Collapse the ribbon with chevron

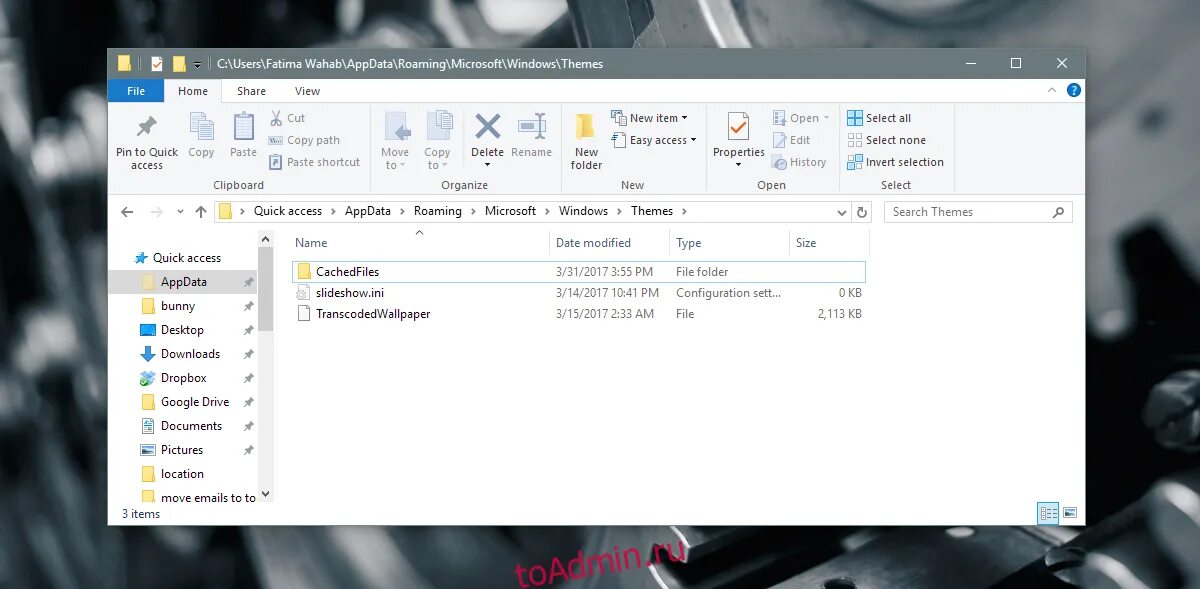[x=1050, y=90]
